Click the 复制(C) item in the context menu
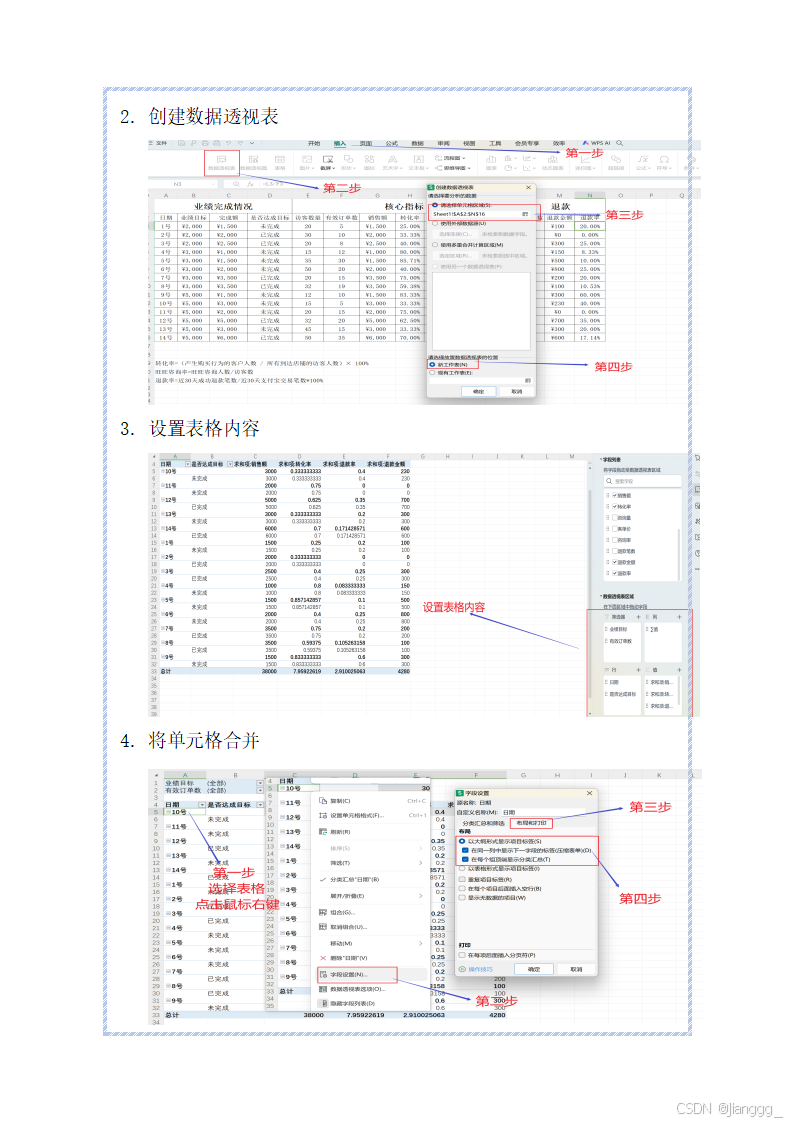The width and height of the screenshot is (793, 1122). 372,801
